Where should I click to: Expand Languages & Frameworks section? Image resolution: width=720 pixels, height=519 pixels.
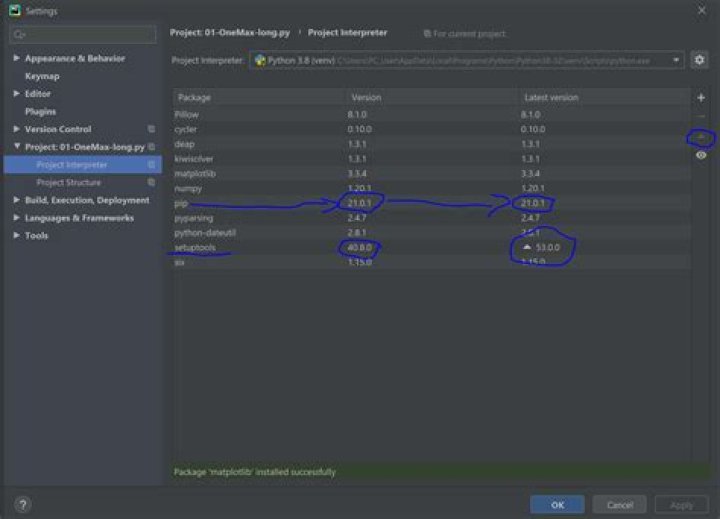pyautogui.click(x=17, y=217)
